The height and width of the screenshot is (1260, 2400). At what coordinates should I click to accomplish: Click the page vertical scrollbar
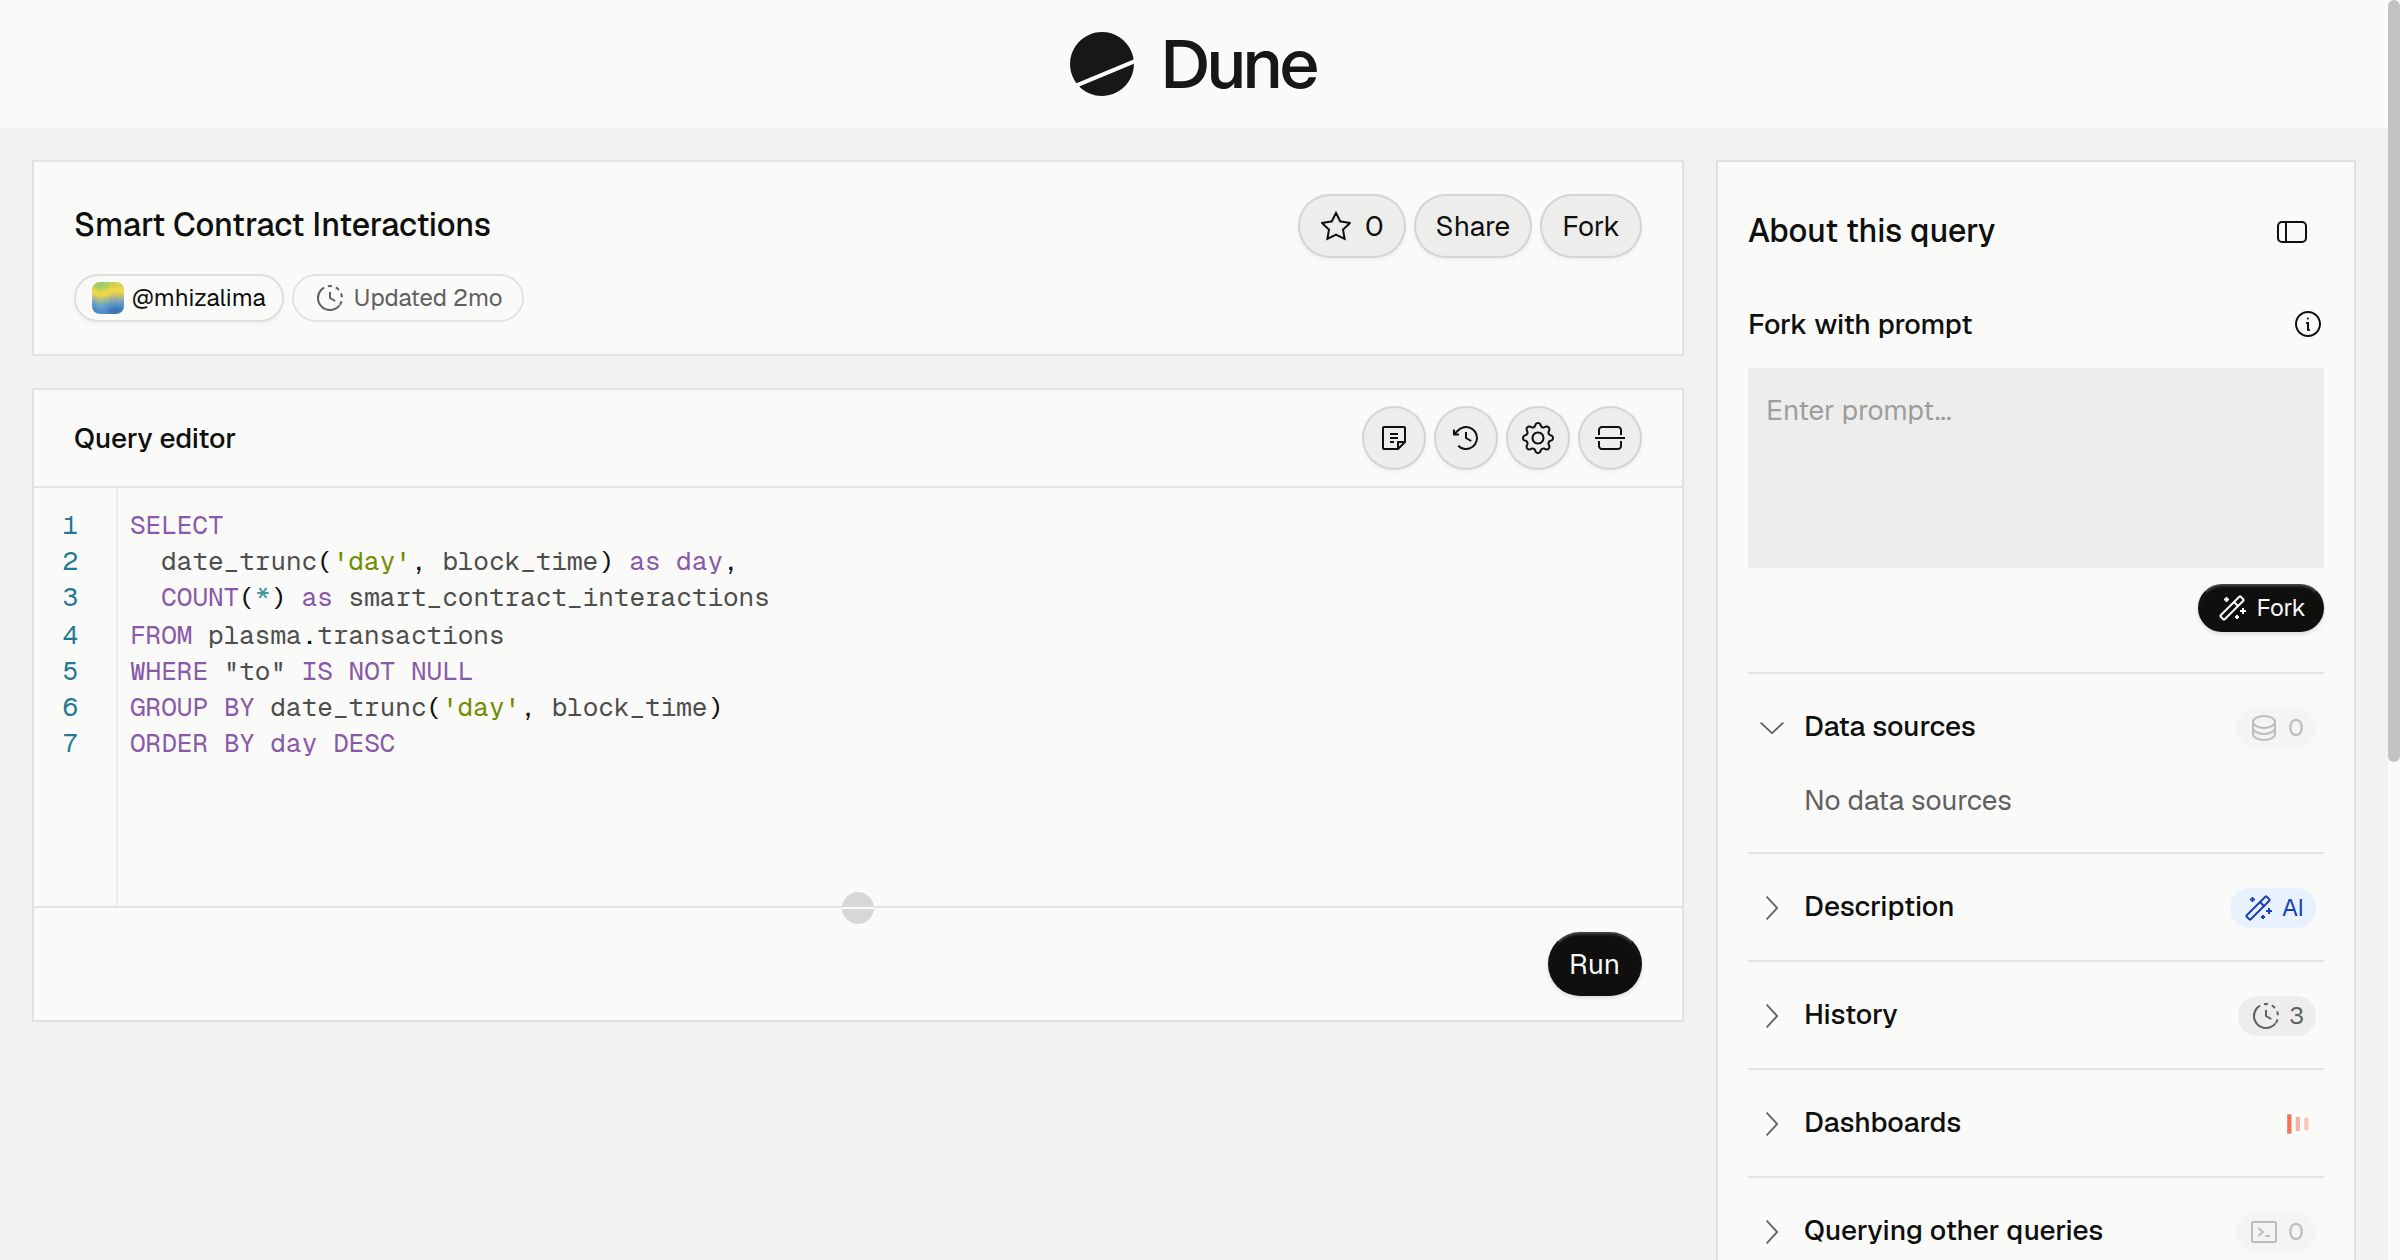point(2393,380)
